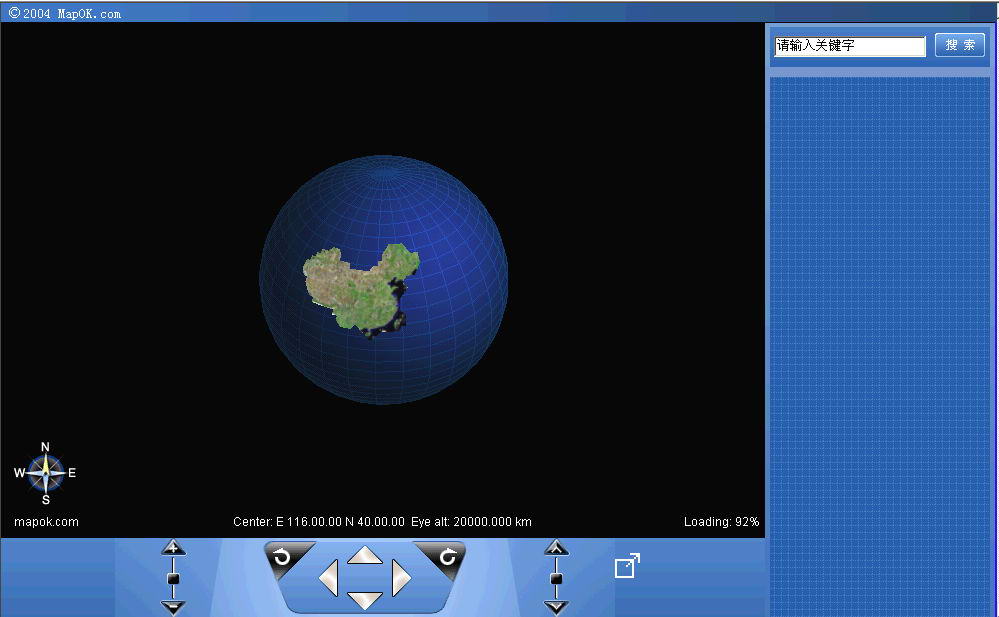Image resolution: width=999 pixels, height=617 pixels.
Task: Click the zoom slider handle
Action: 174,578
